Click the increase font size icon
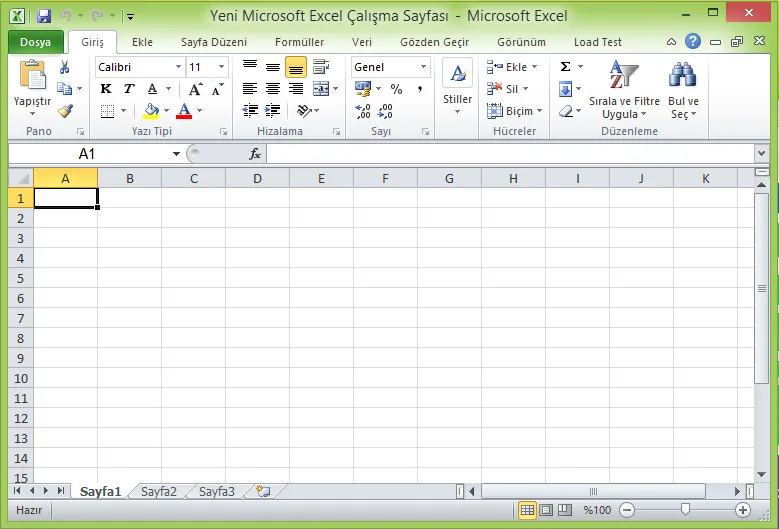This screenshot has height=529, width=779. [x=196, y=89]
